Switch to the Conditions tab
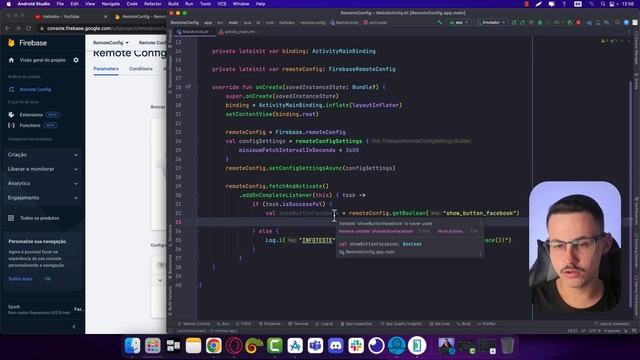Viewport: 640px width, 360px height. pyautogui.click(x=141, y=69)
